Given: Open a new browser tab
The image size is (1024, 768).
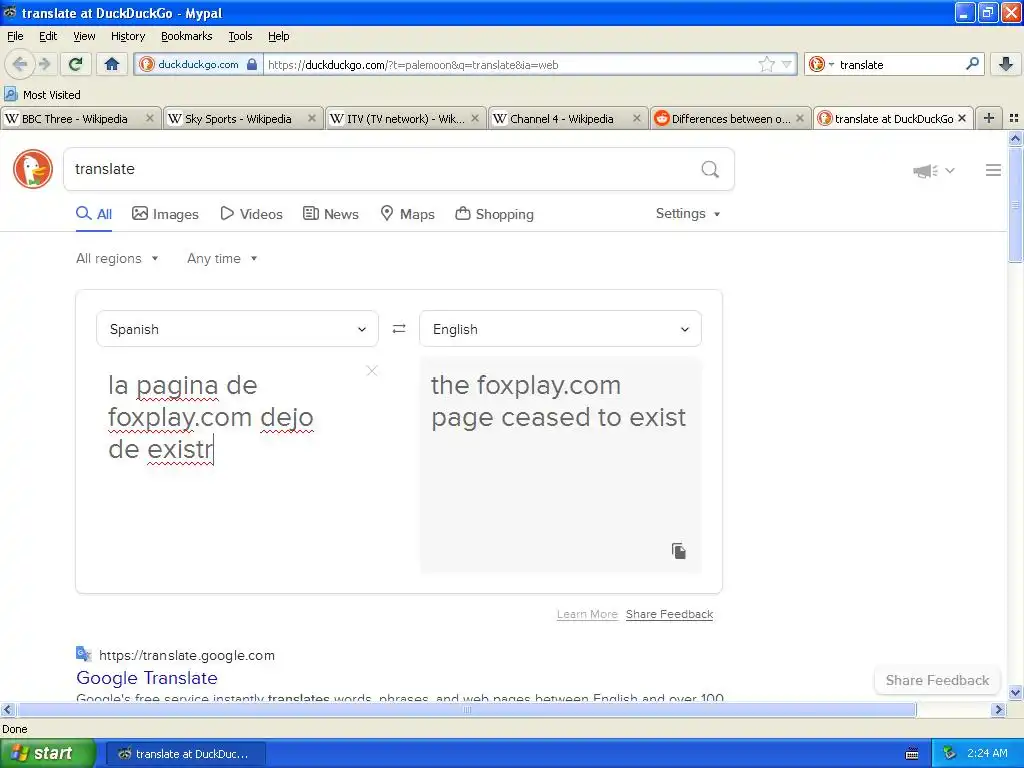Looking at the screenshot, I should coord(989,118).
